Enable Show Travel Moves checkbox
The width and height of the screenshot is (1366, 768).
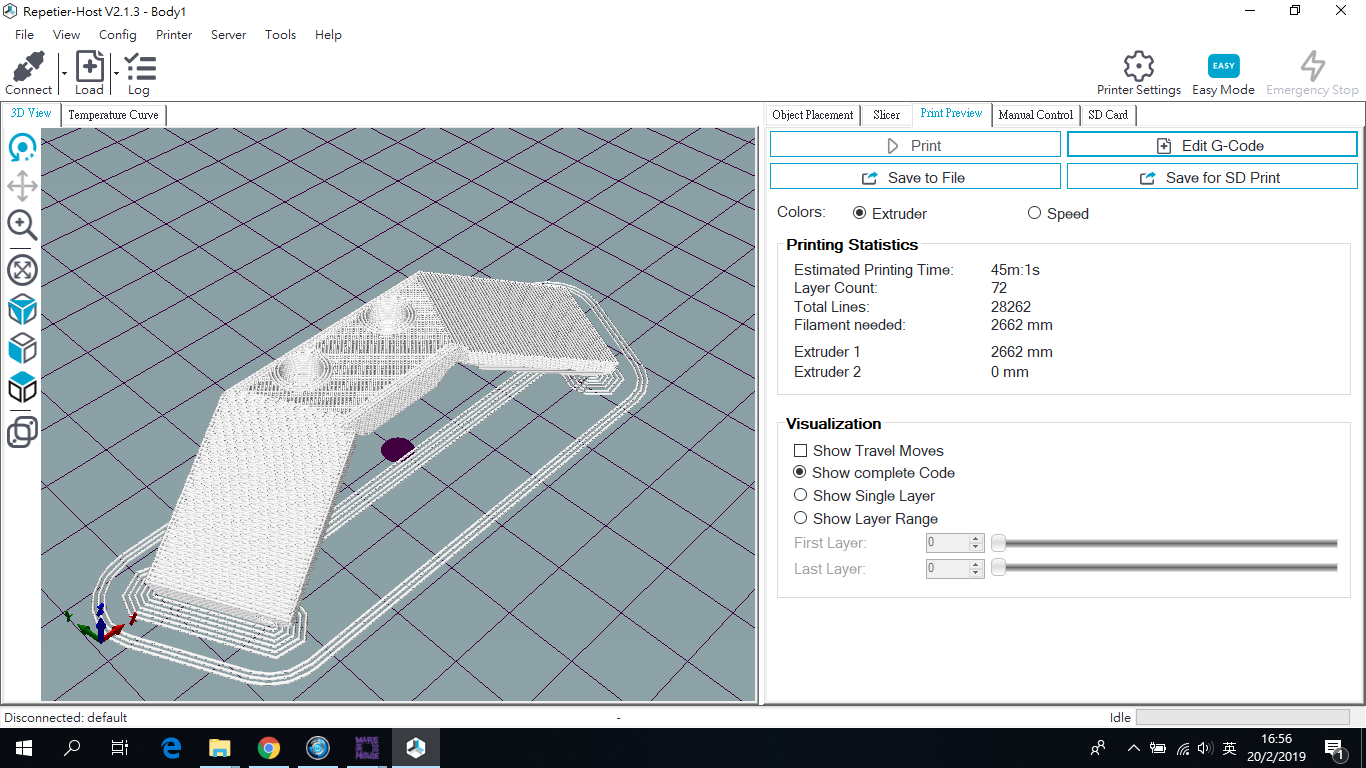coord(800,451)
